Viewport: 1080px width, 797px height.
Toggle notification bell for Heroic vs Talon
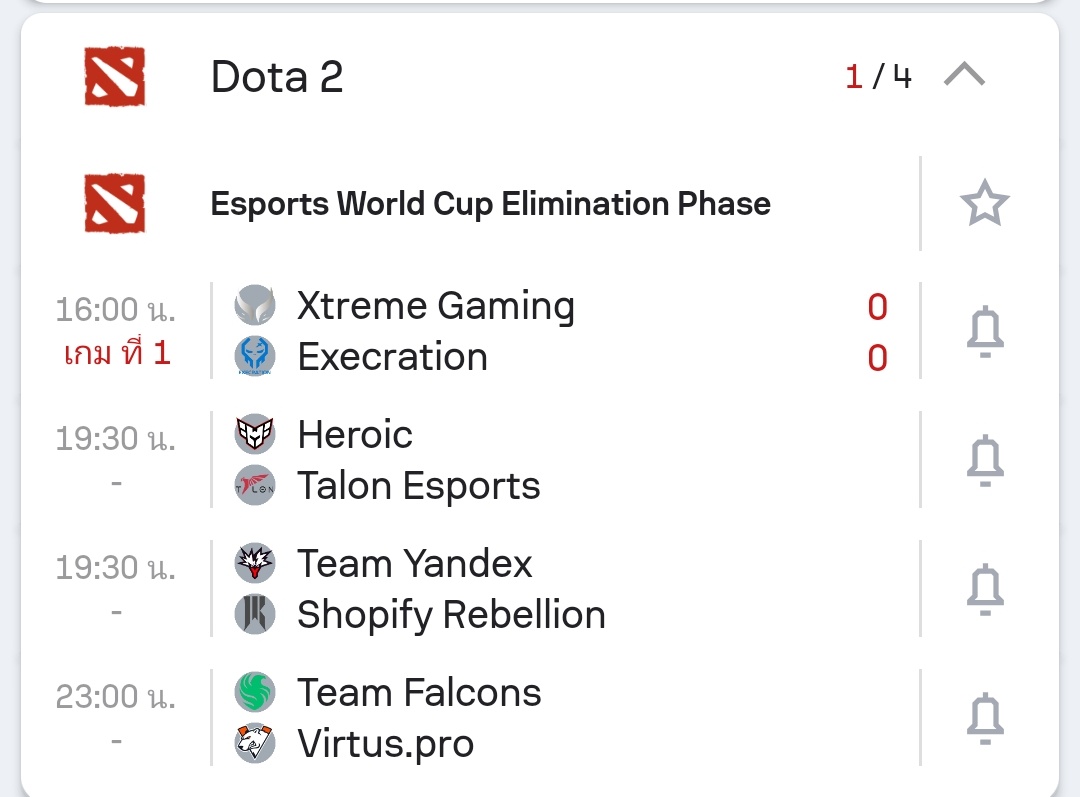[985, 460]
